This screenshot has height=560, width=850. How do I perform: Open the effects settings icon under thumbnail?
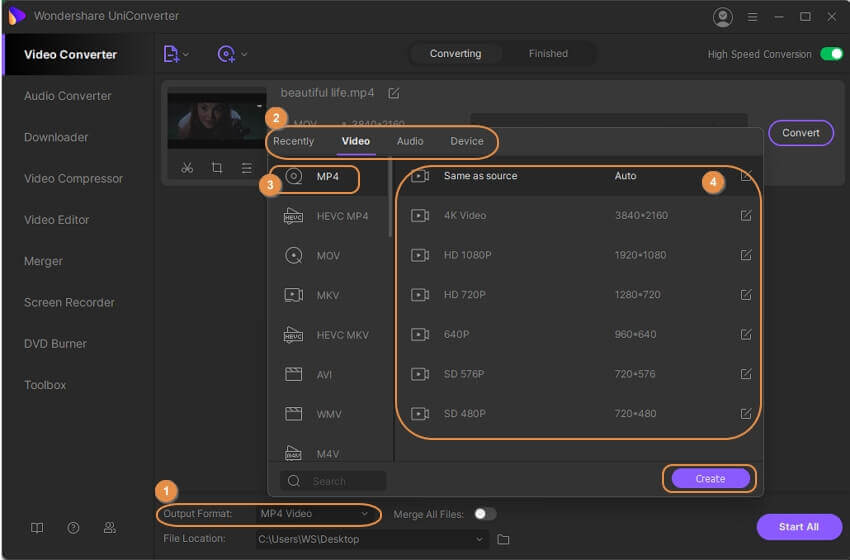pyautogui.click(x=247, y=168)
